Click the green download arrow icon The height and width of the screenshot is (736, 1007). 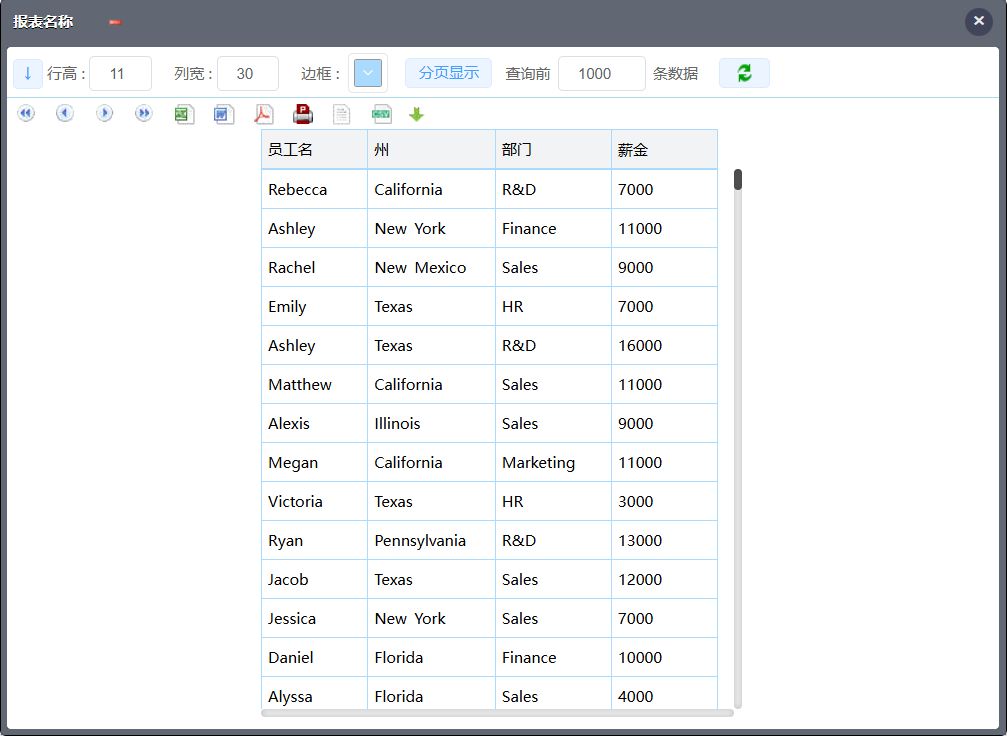point(417,115)
